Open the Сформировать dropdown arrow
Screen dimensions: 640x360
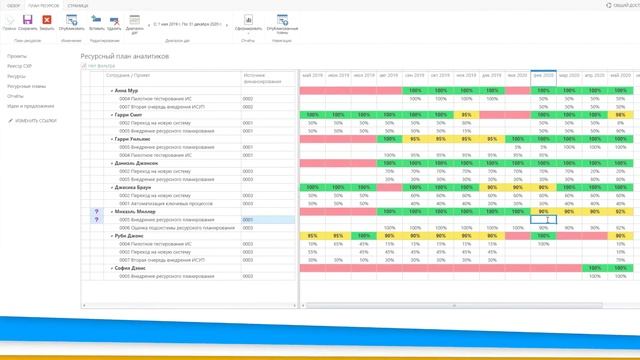(248, 33)
